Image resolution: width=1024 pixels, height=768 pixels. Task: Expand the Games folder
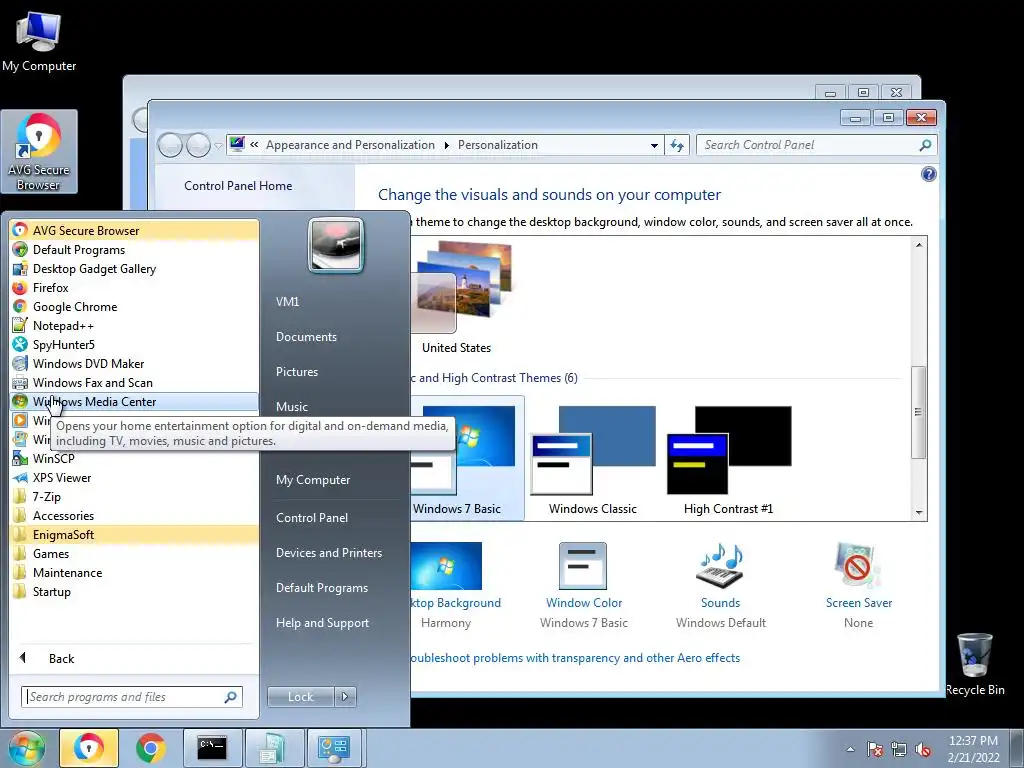tap(134, 553)
